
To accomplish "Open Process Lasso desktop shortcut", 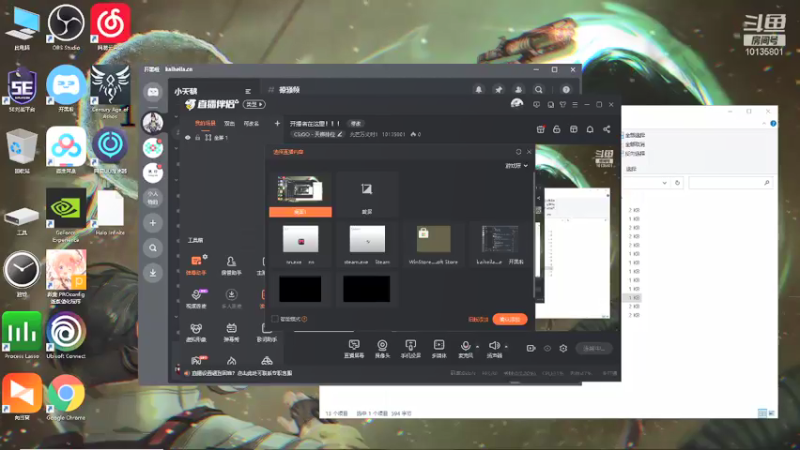I will tap(21, 335).
